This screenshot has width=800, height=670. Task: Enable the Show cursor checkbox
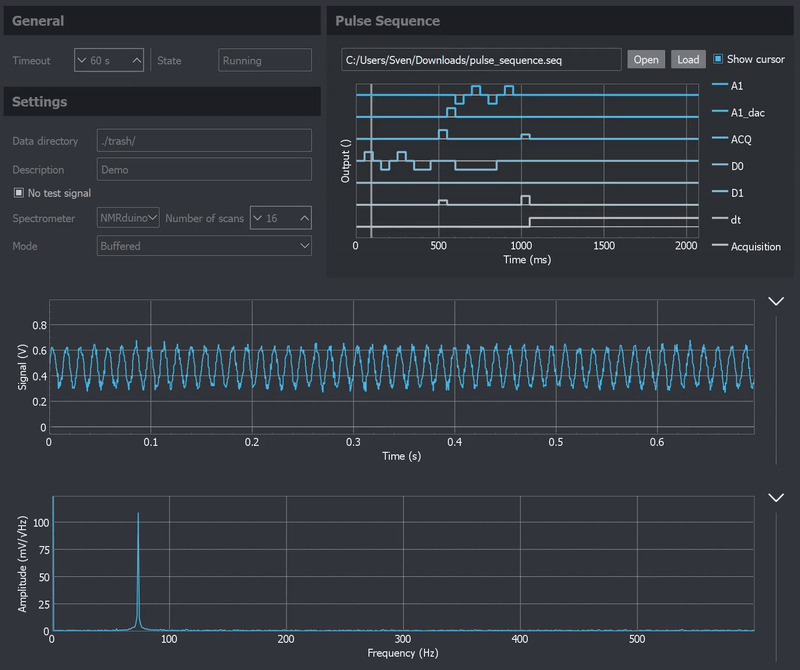(x=717, y=59)
